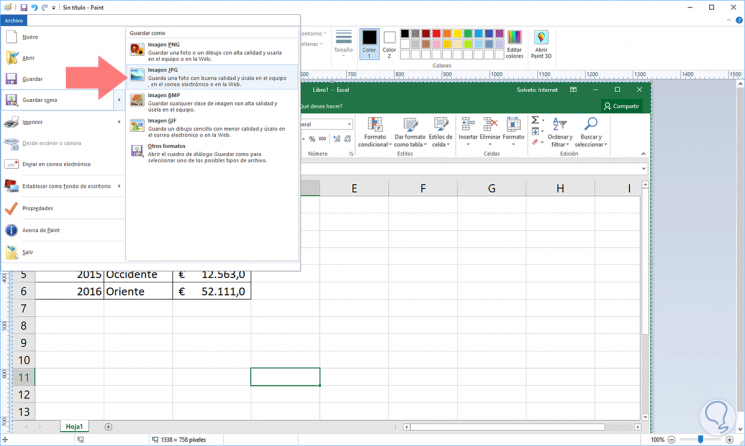Click the percent style icon in Excel
The width and height of the screenshot is (745, 446).
[x=312, y=139]
